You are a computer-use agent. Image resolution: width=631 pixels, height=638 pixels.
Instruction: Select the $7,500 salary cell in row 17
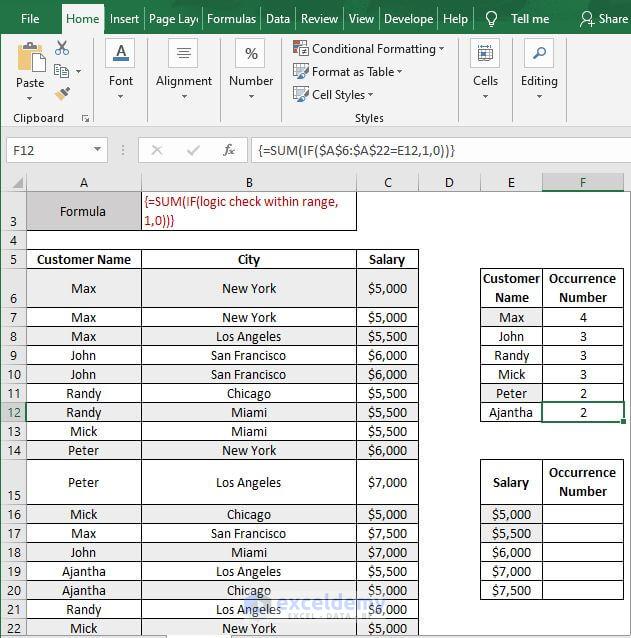coord(387,533)
